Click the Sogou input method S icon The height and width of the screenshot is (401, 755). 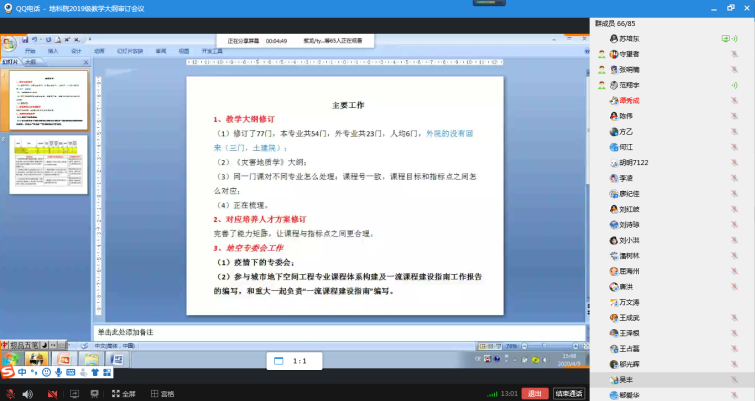click(7, 372)
